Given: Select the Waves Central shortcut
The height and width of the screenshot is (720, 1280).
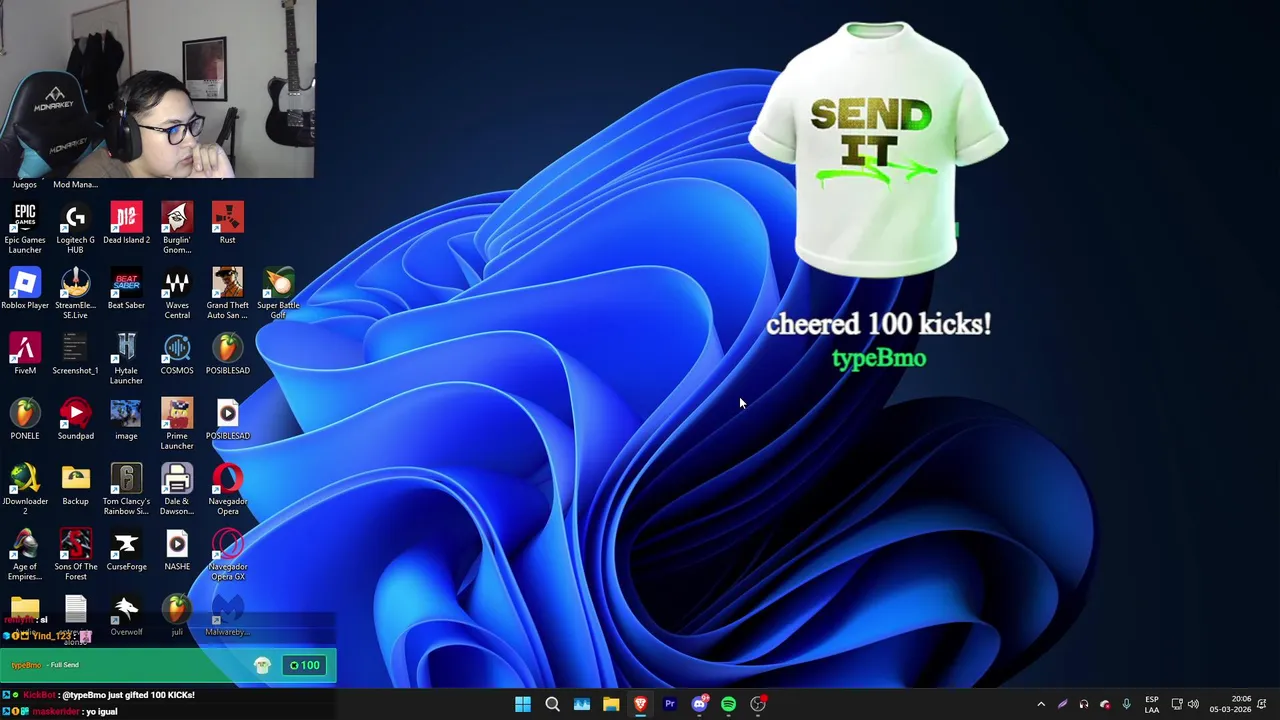Looking at the screenshot, I should click(x=177, y=293).
